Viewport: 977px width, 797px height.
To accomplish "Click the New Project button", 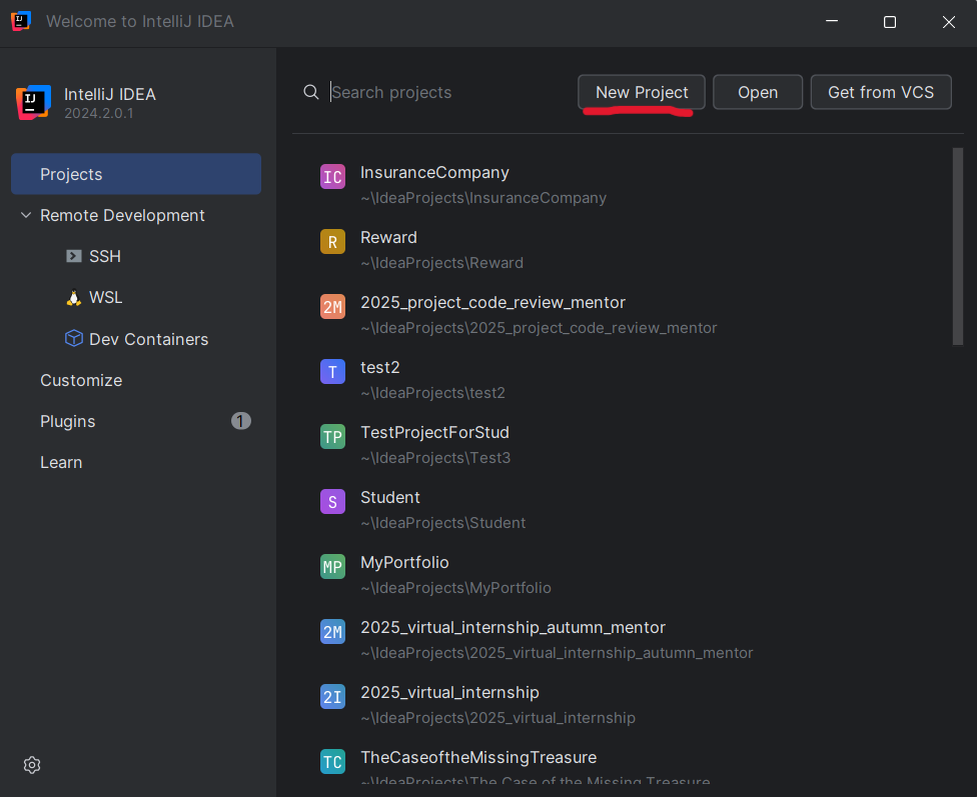I will point(641,92).
